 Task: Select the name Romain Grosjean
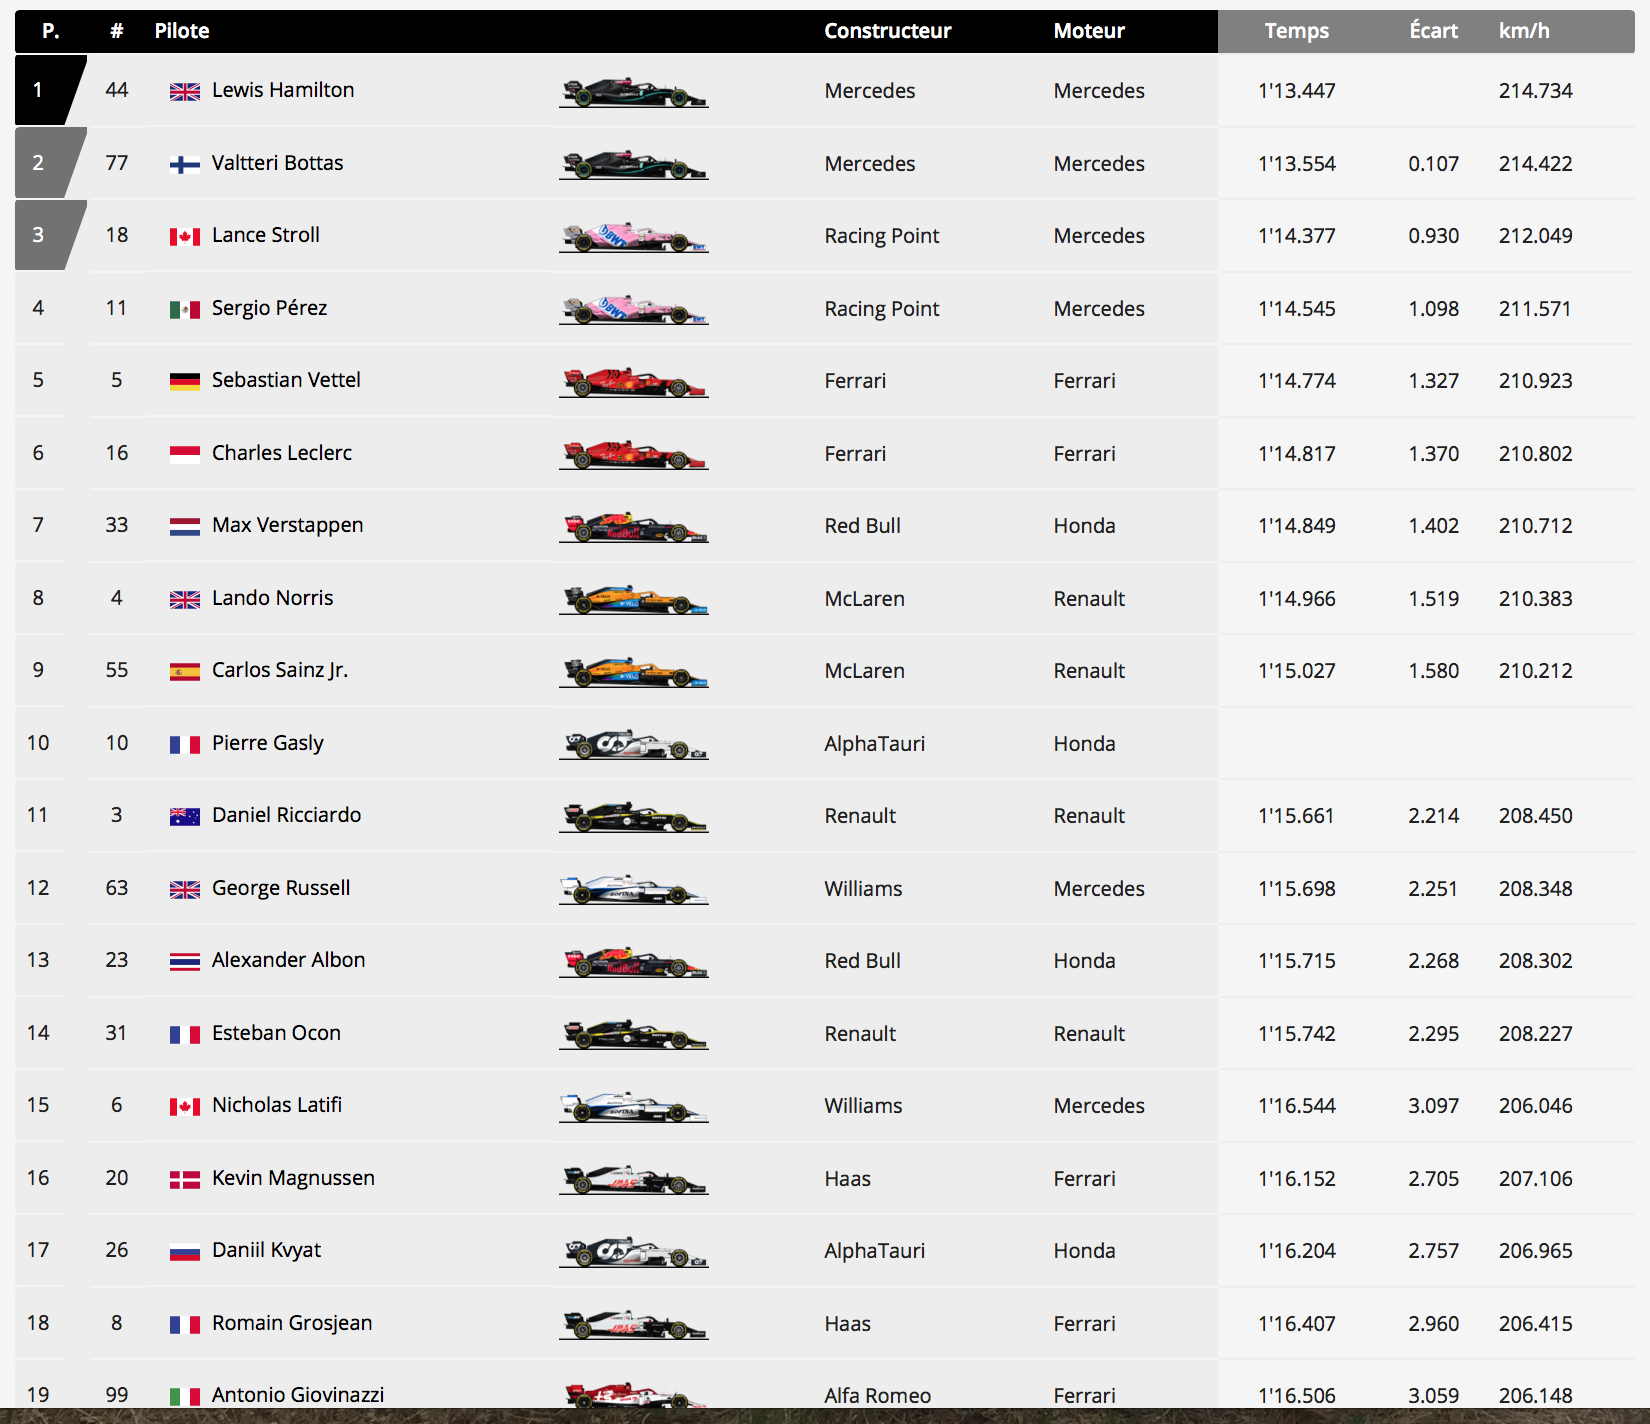coord(292,1323)
